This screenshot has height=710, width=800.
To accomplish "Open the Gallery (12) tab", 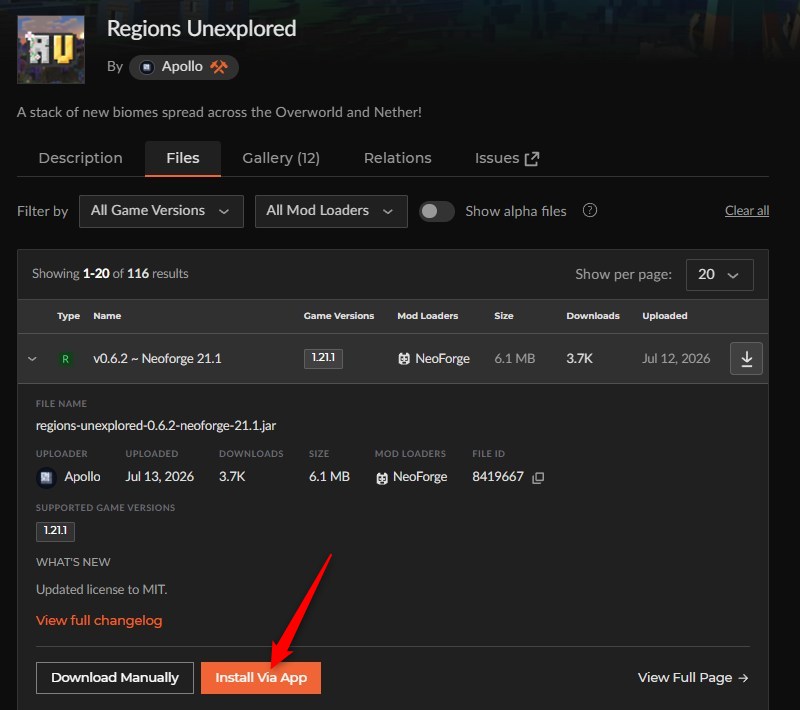I will pos(281,158).
